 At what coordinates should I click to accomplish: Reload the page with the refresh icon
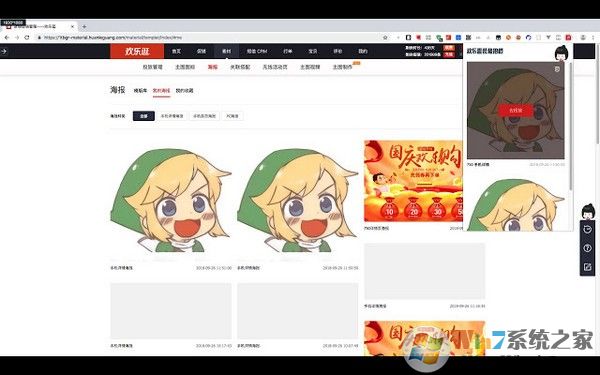27,38
